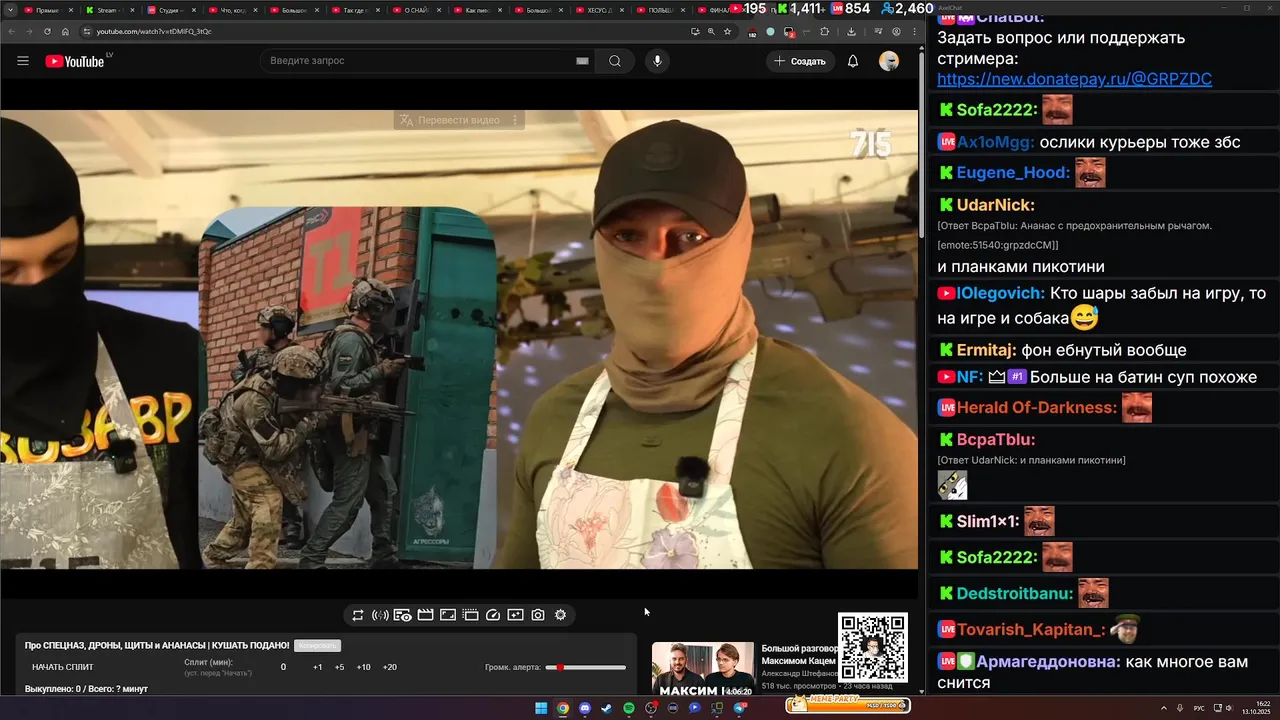
Task: Take a screenshot with the camera icon
Action: click(538, 615)
